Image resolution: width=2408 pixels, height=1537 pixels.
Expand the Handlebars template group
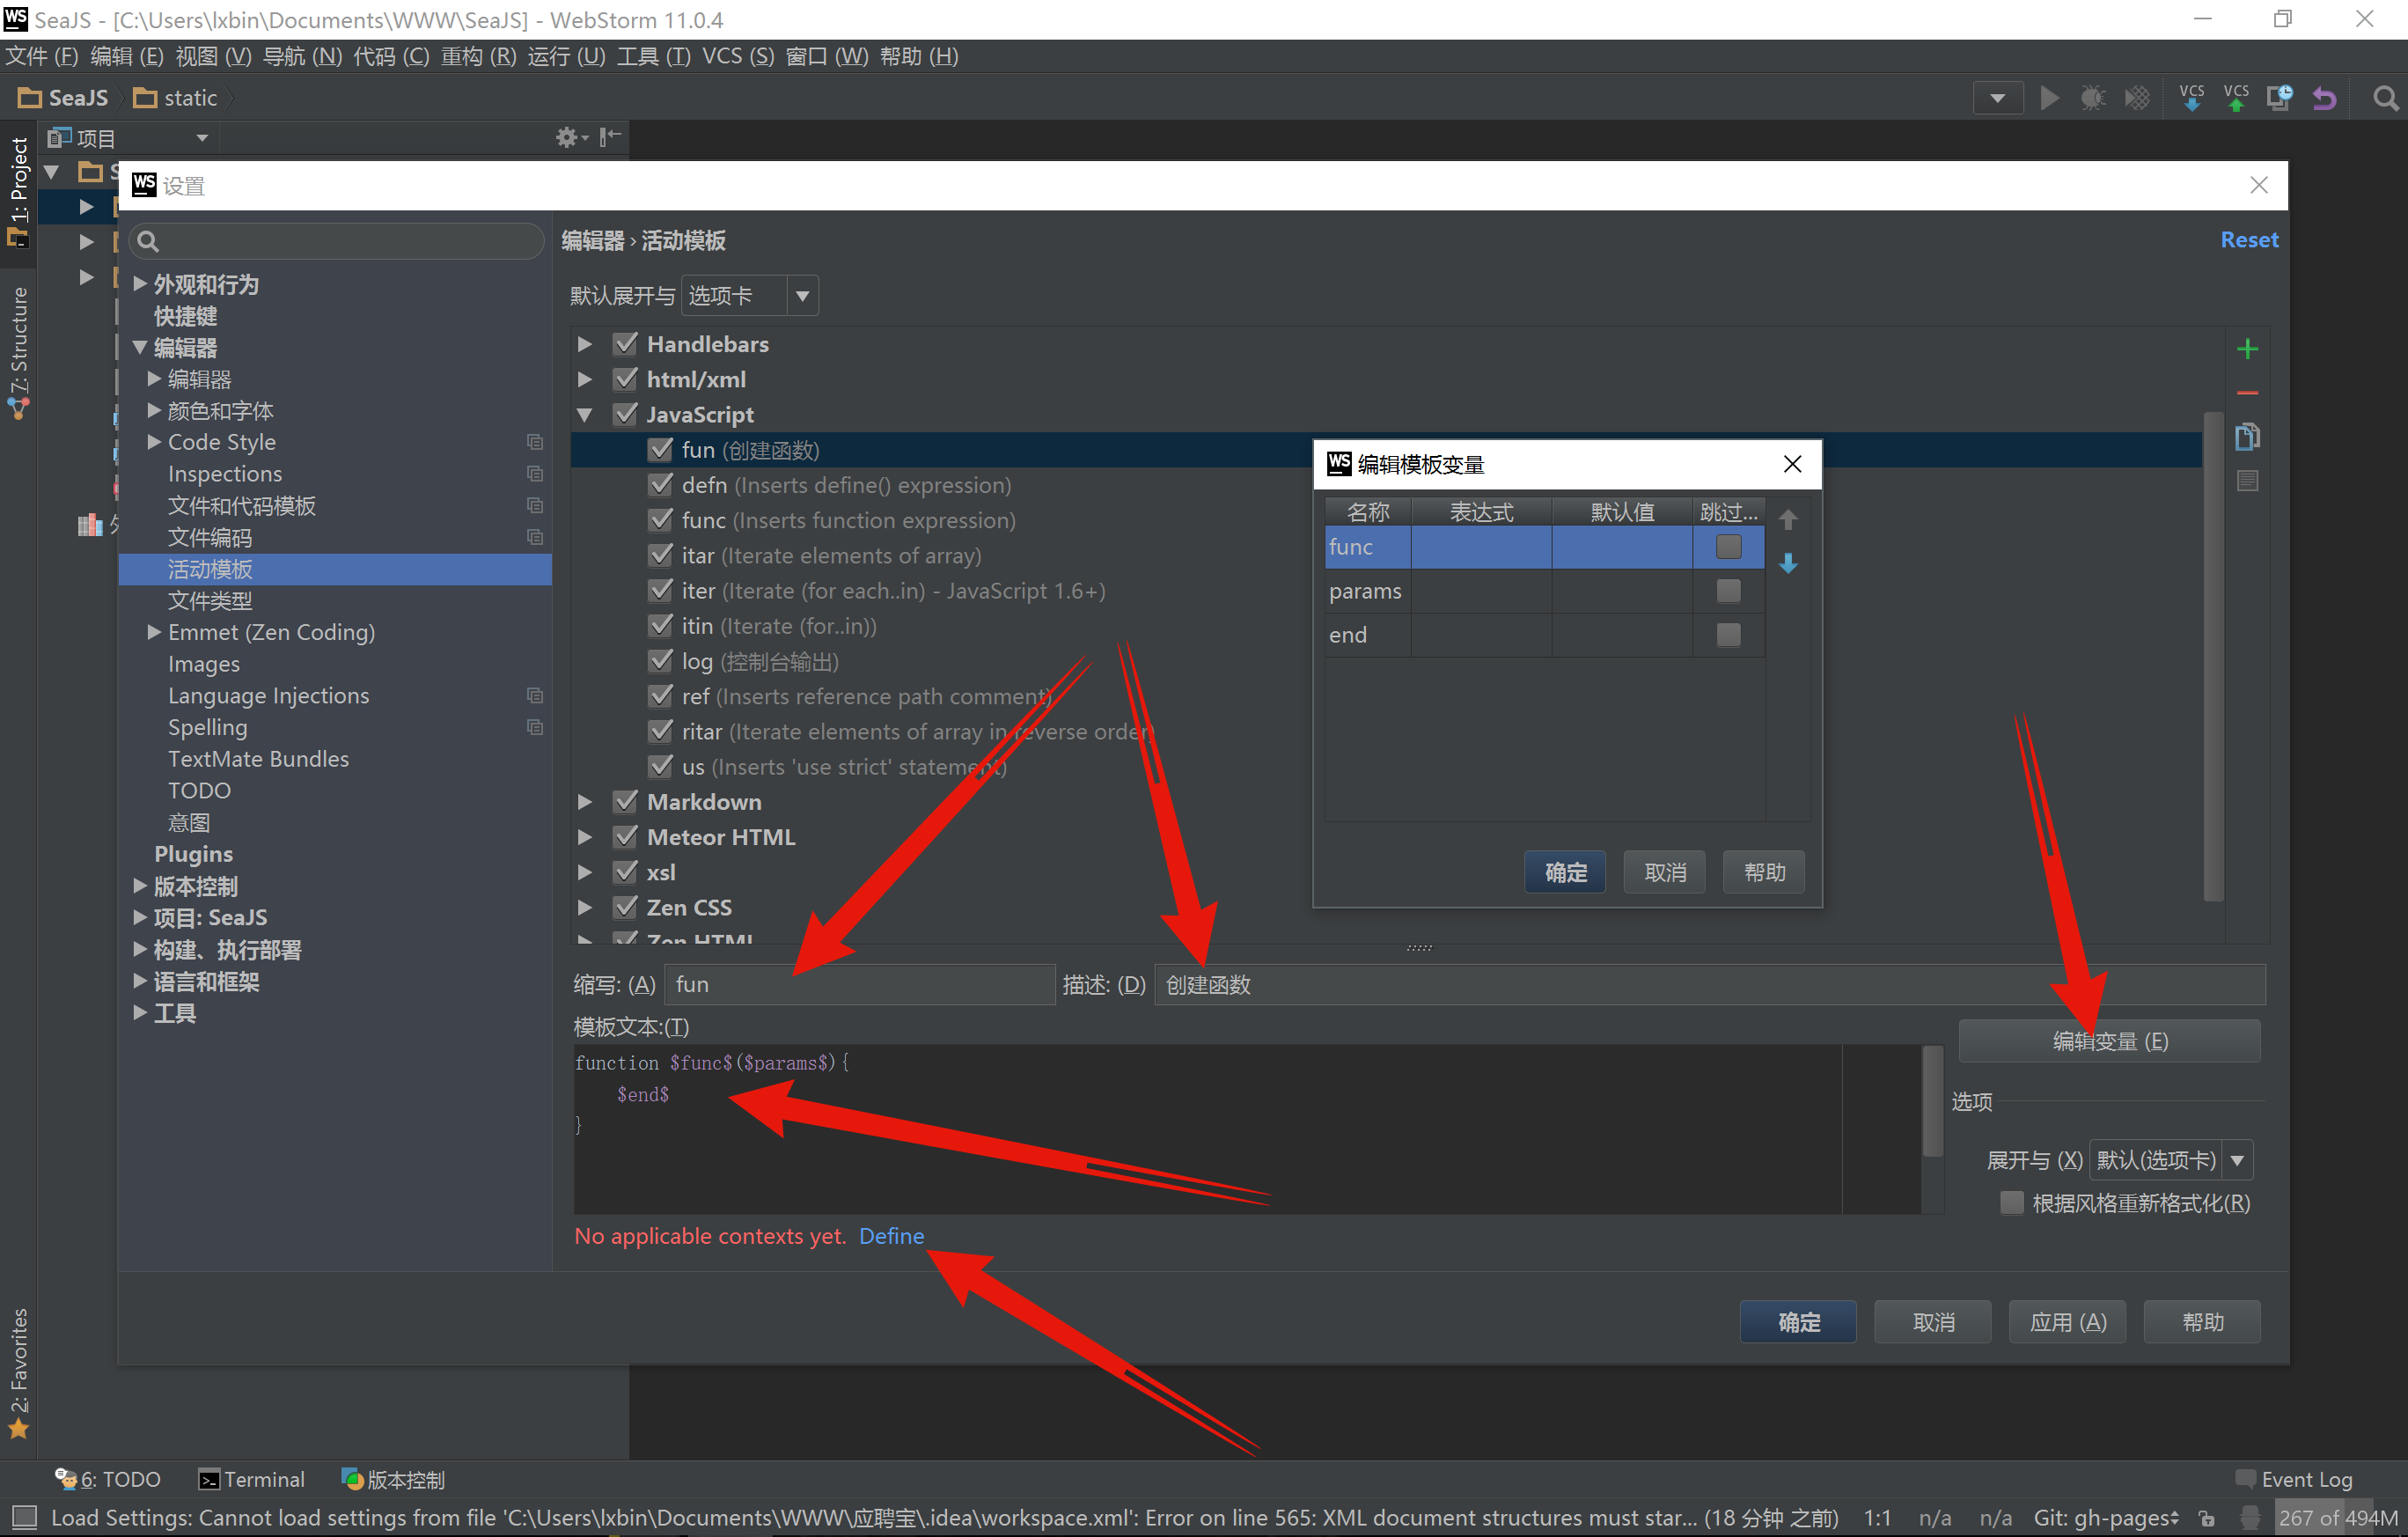585,344
